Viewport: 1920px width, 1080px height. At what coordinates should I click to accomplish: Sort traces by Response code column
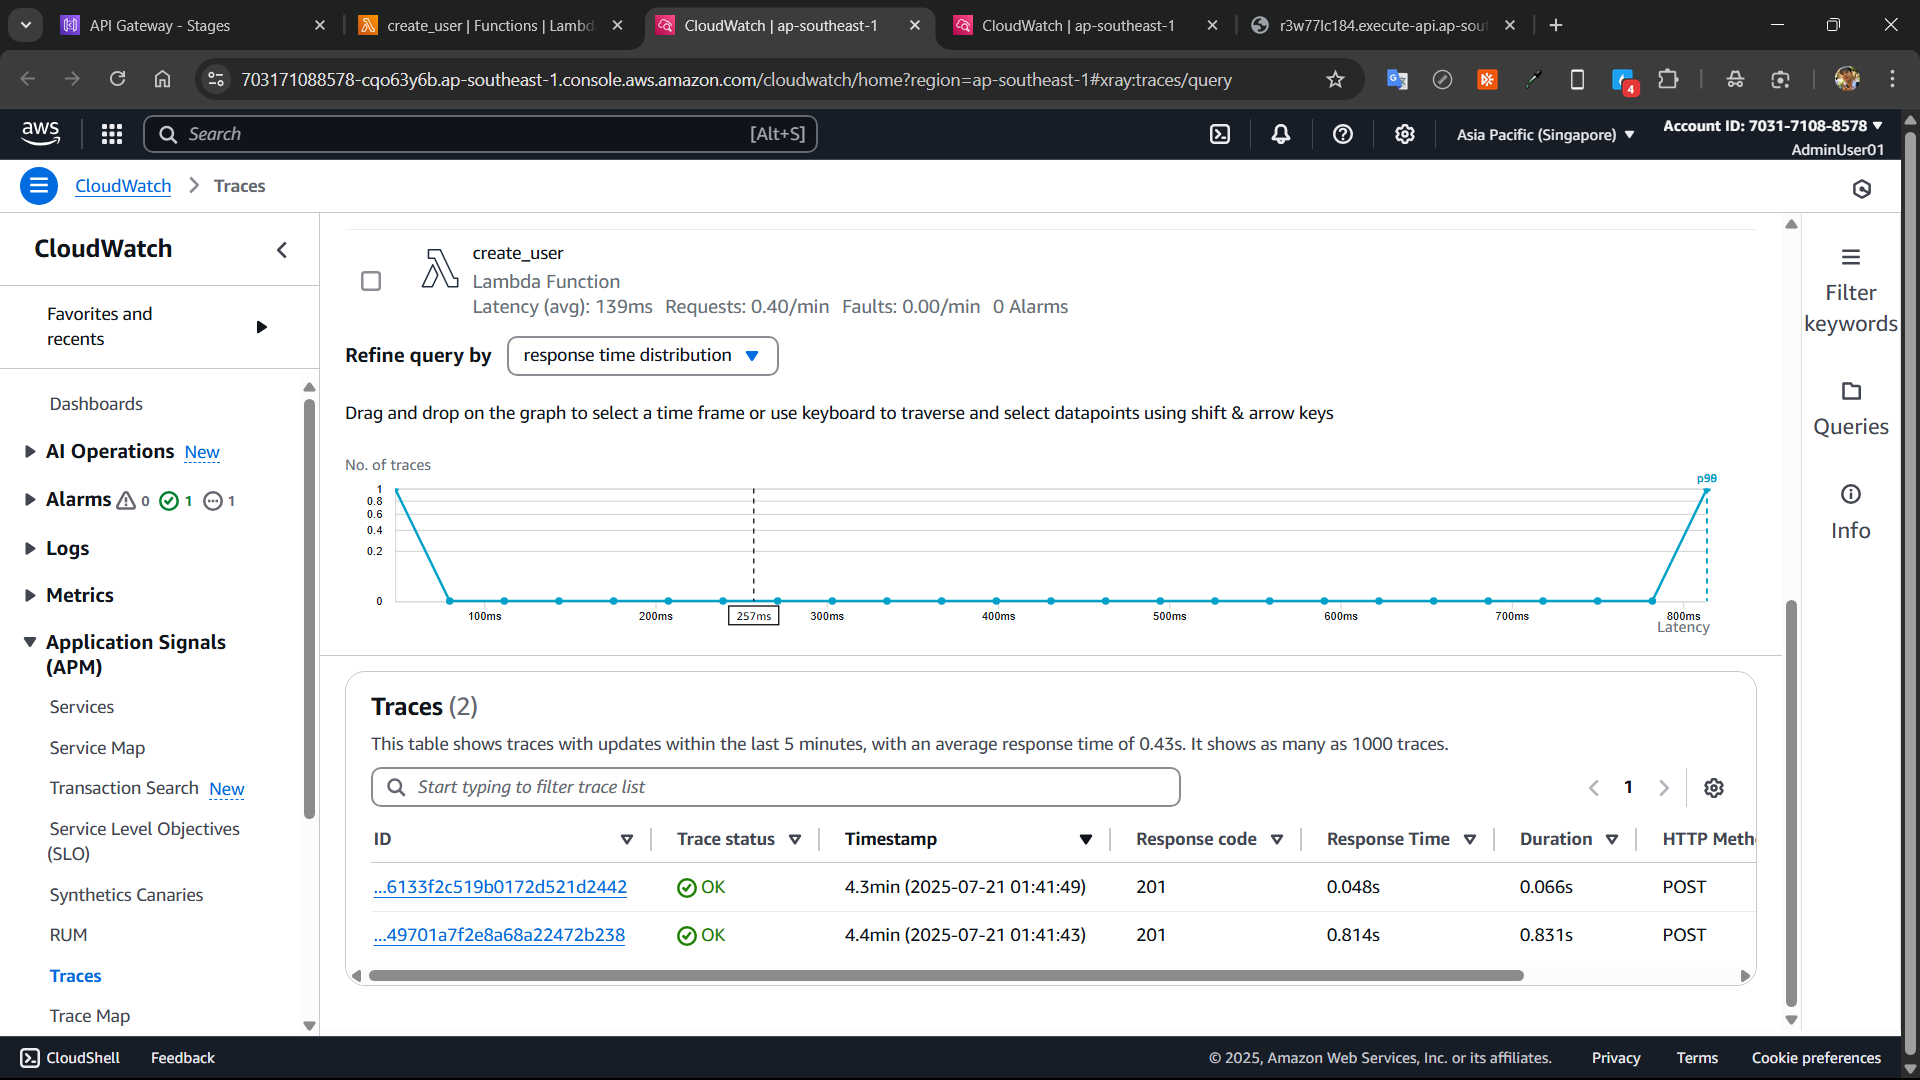[1277, 840]
